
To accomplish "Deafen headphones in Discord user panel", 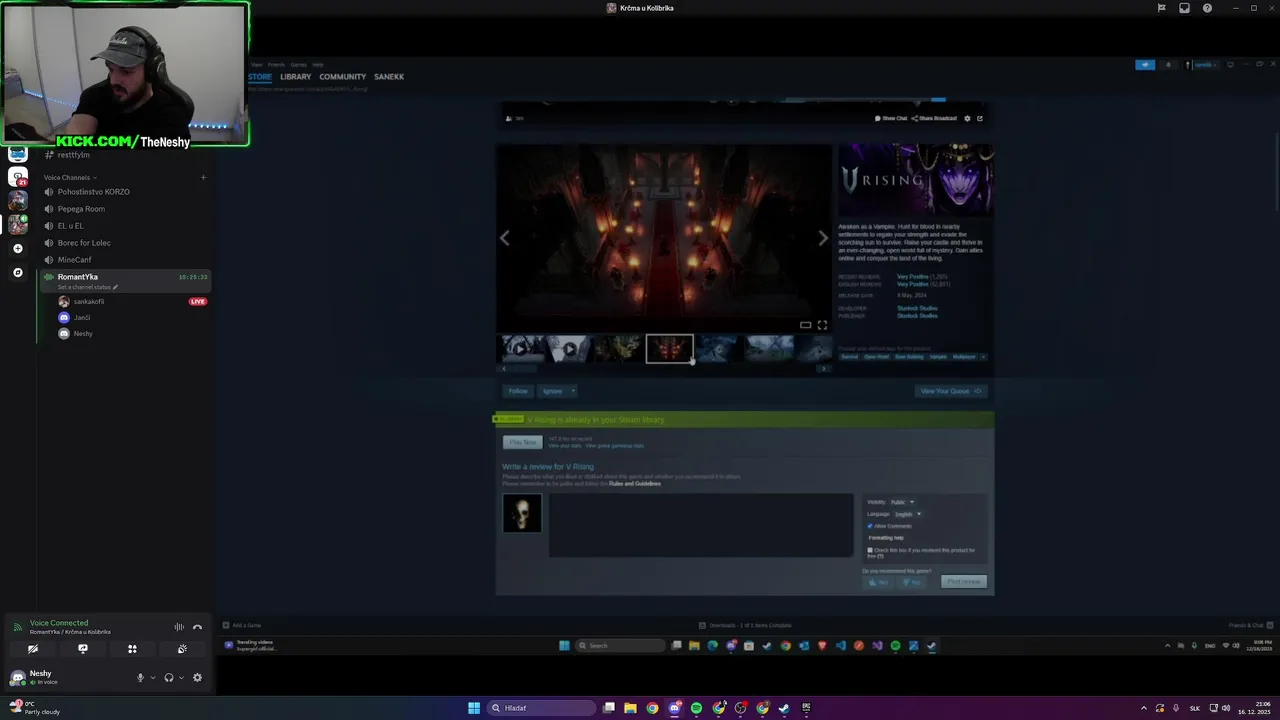I will 168,677.
